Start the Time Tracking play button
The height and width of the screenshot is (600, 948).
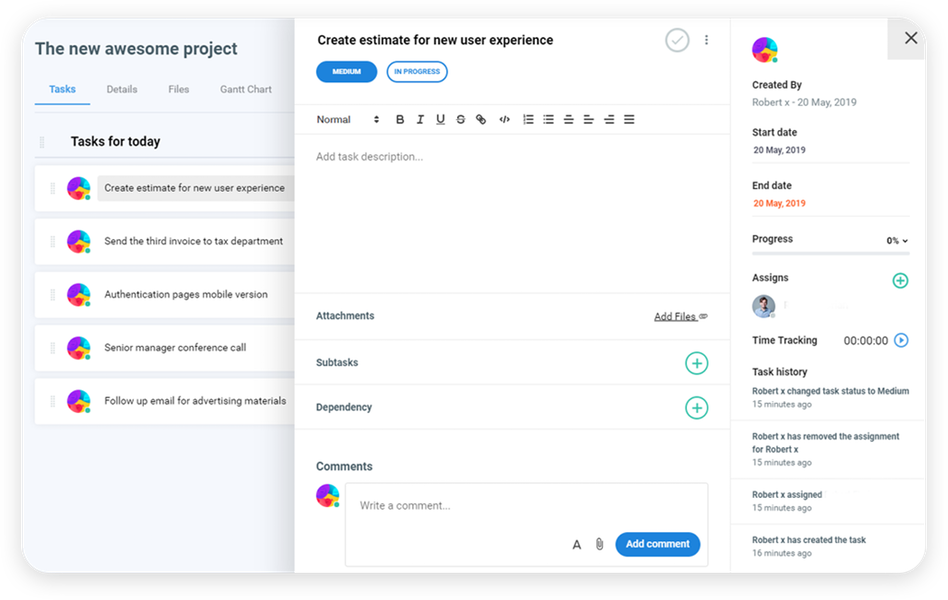tap(902, 340)
